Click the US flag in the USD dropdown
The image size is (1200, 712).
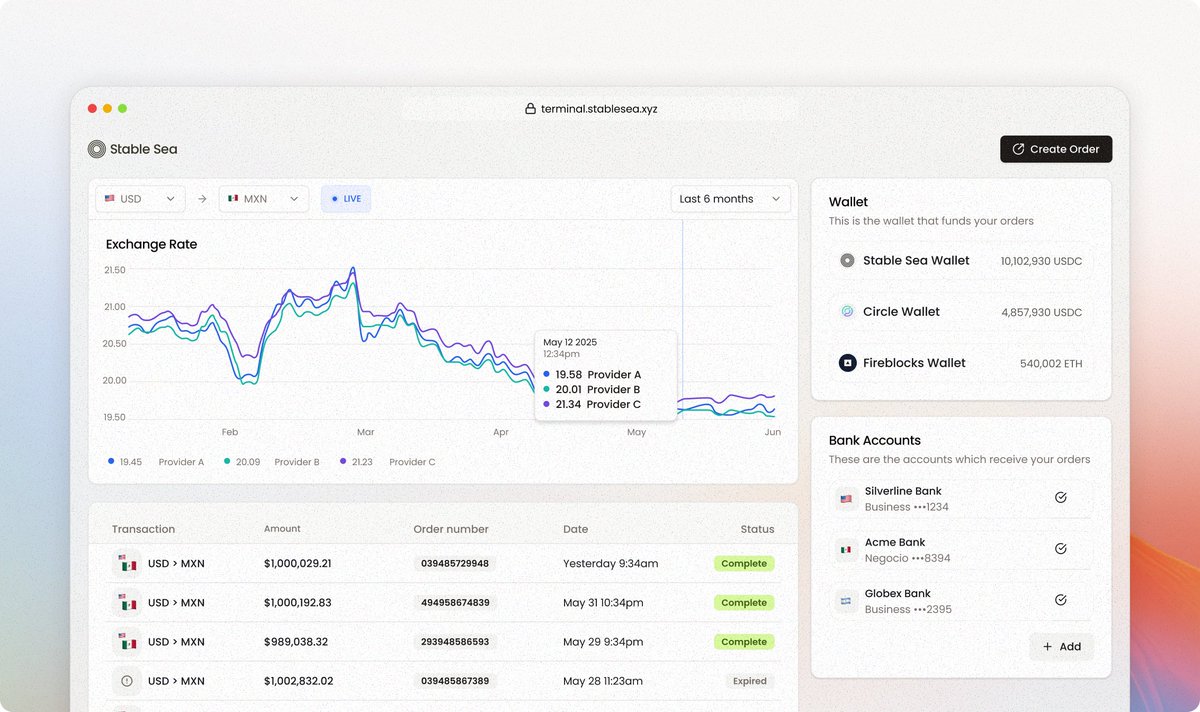click(110, 199)
